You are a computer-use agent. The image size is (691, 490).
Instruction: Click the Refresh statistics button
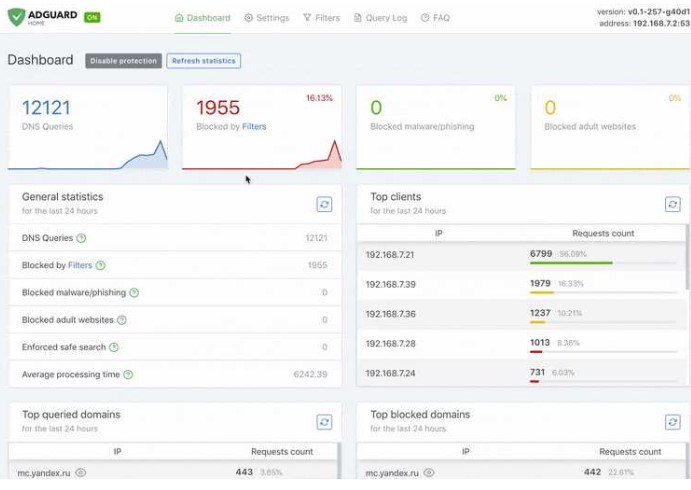(204, 61)
